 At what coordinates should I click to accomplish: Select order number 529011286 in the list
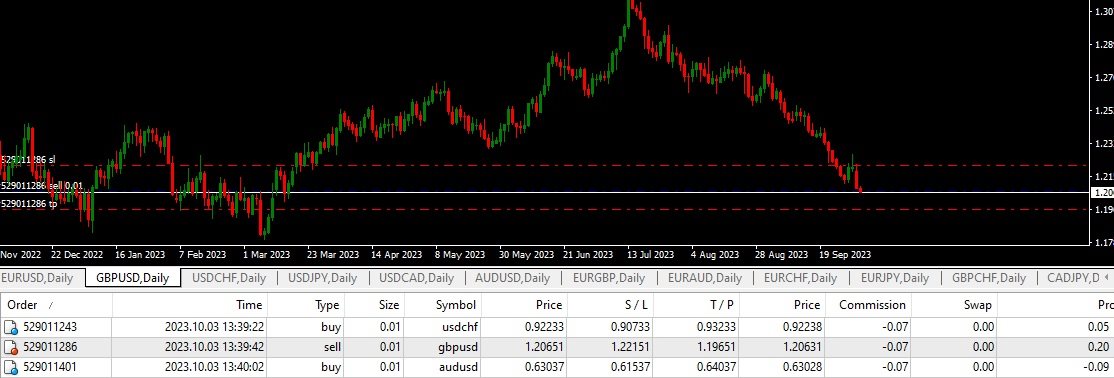click(x=51, y=347)
